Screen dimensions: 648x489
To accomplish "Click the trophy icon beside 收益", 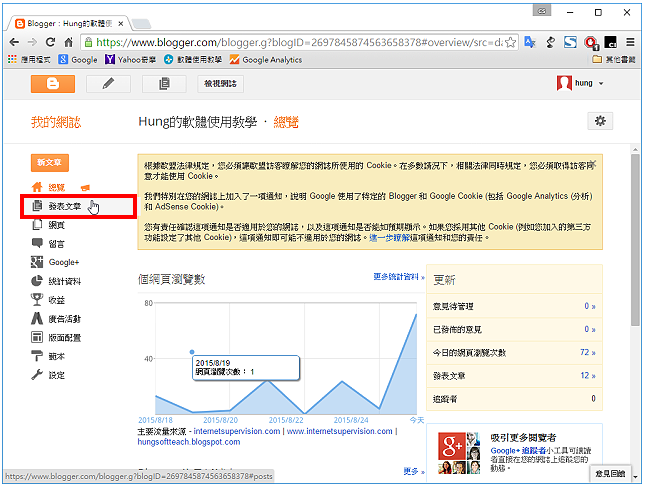I will (x=37, y=299).
